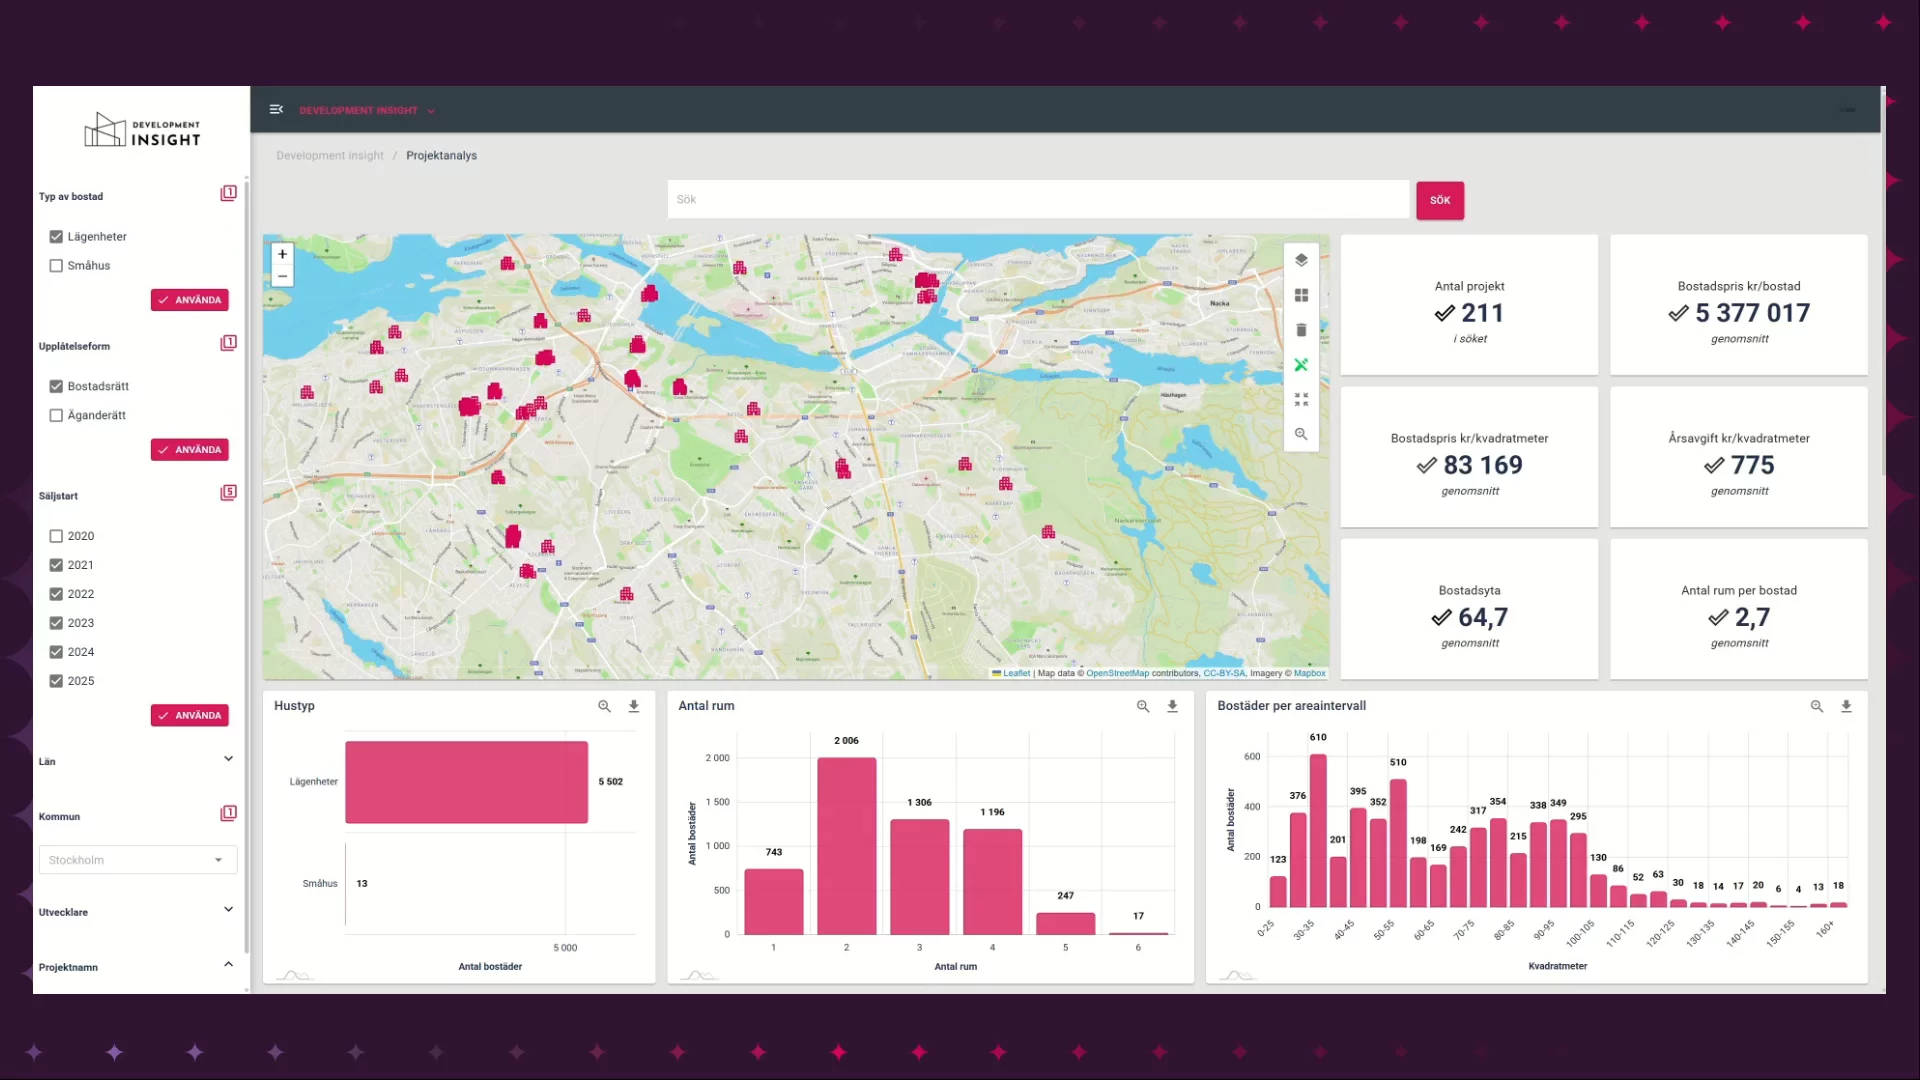Collapse the sidebar menu icon

[276, 110]
